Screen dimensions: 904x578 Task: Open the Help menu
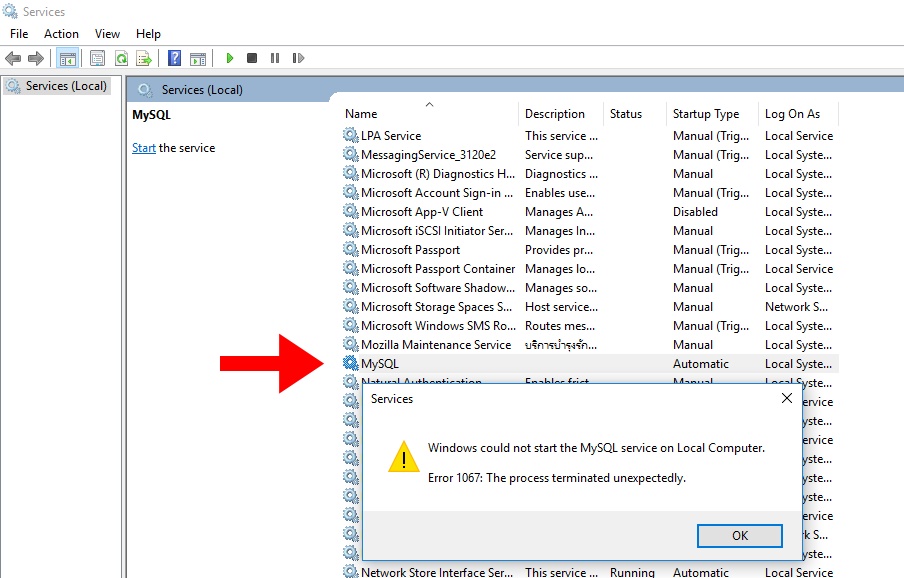point(148,34)
